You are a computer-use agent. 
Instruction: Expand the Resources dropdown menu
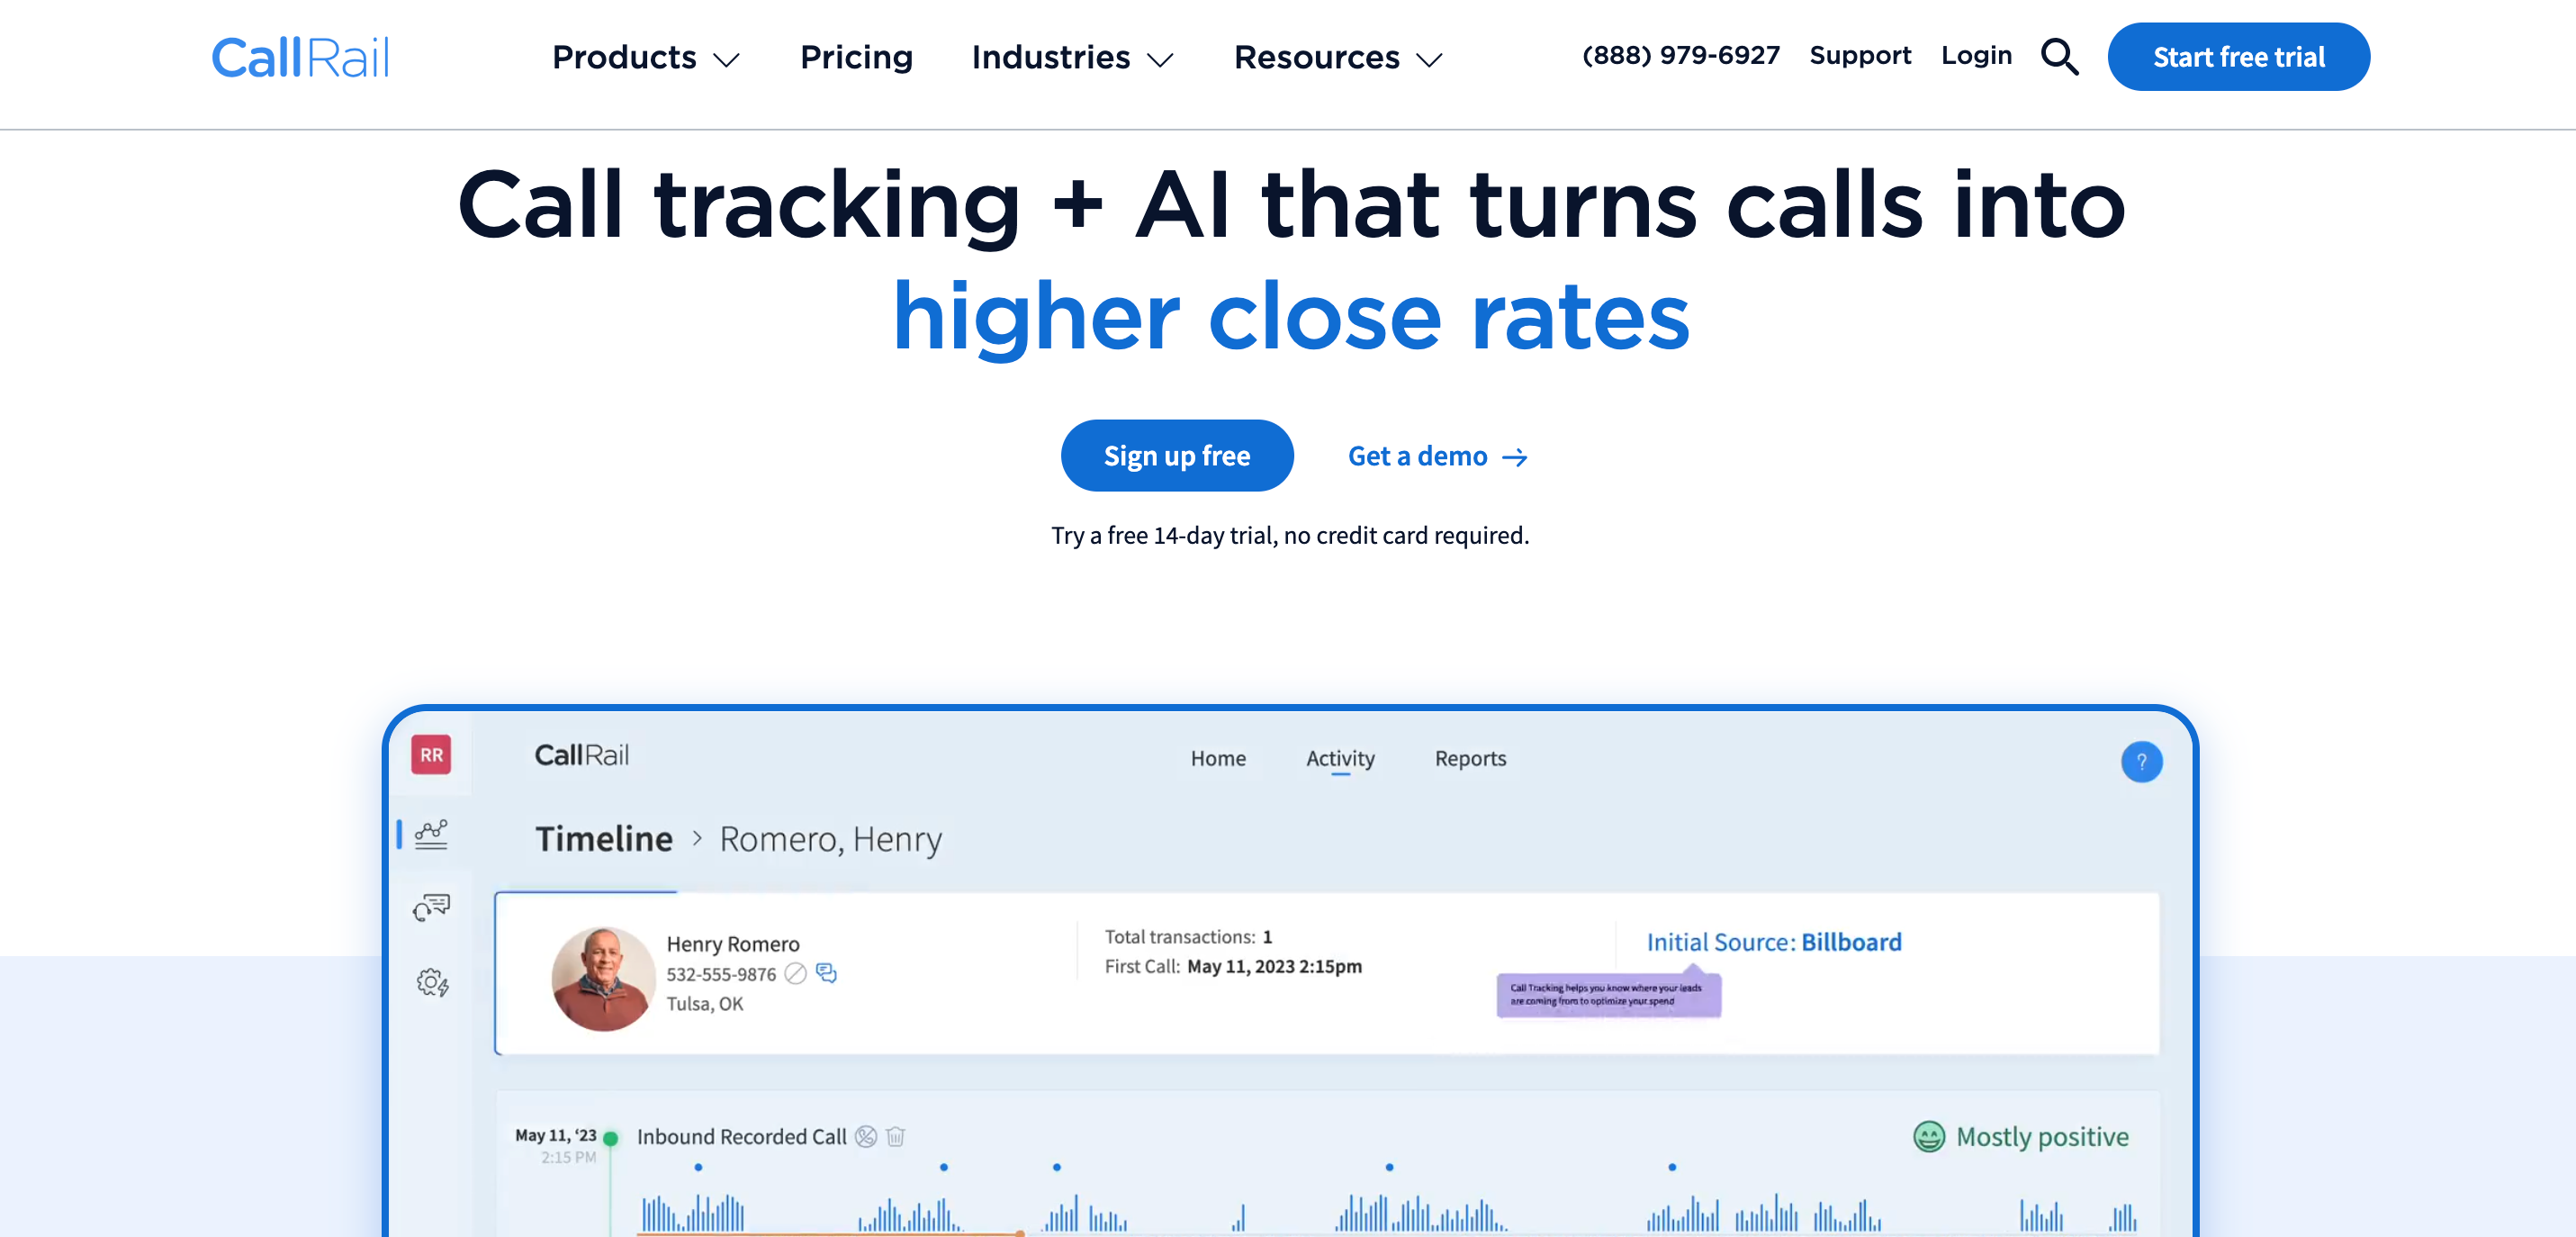click(x=1338, y=58)
